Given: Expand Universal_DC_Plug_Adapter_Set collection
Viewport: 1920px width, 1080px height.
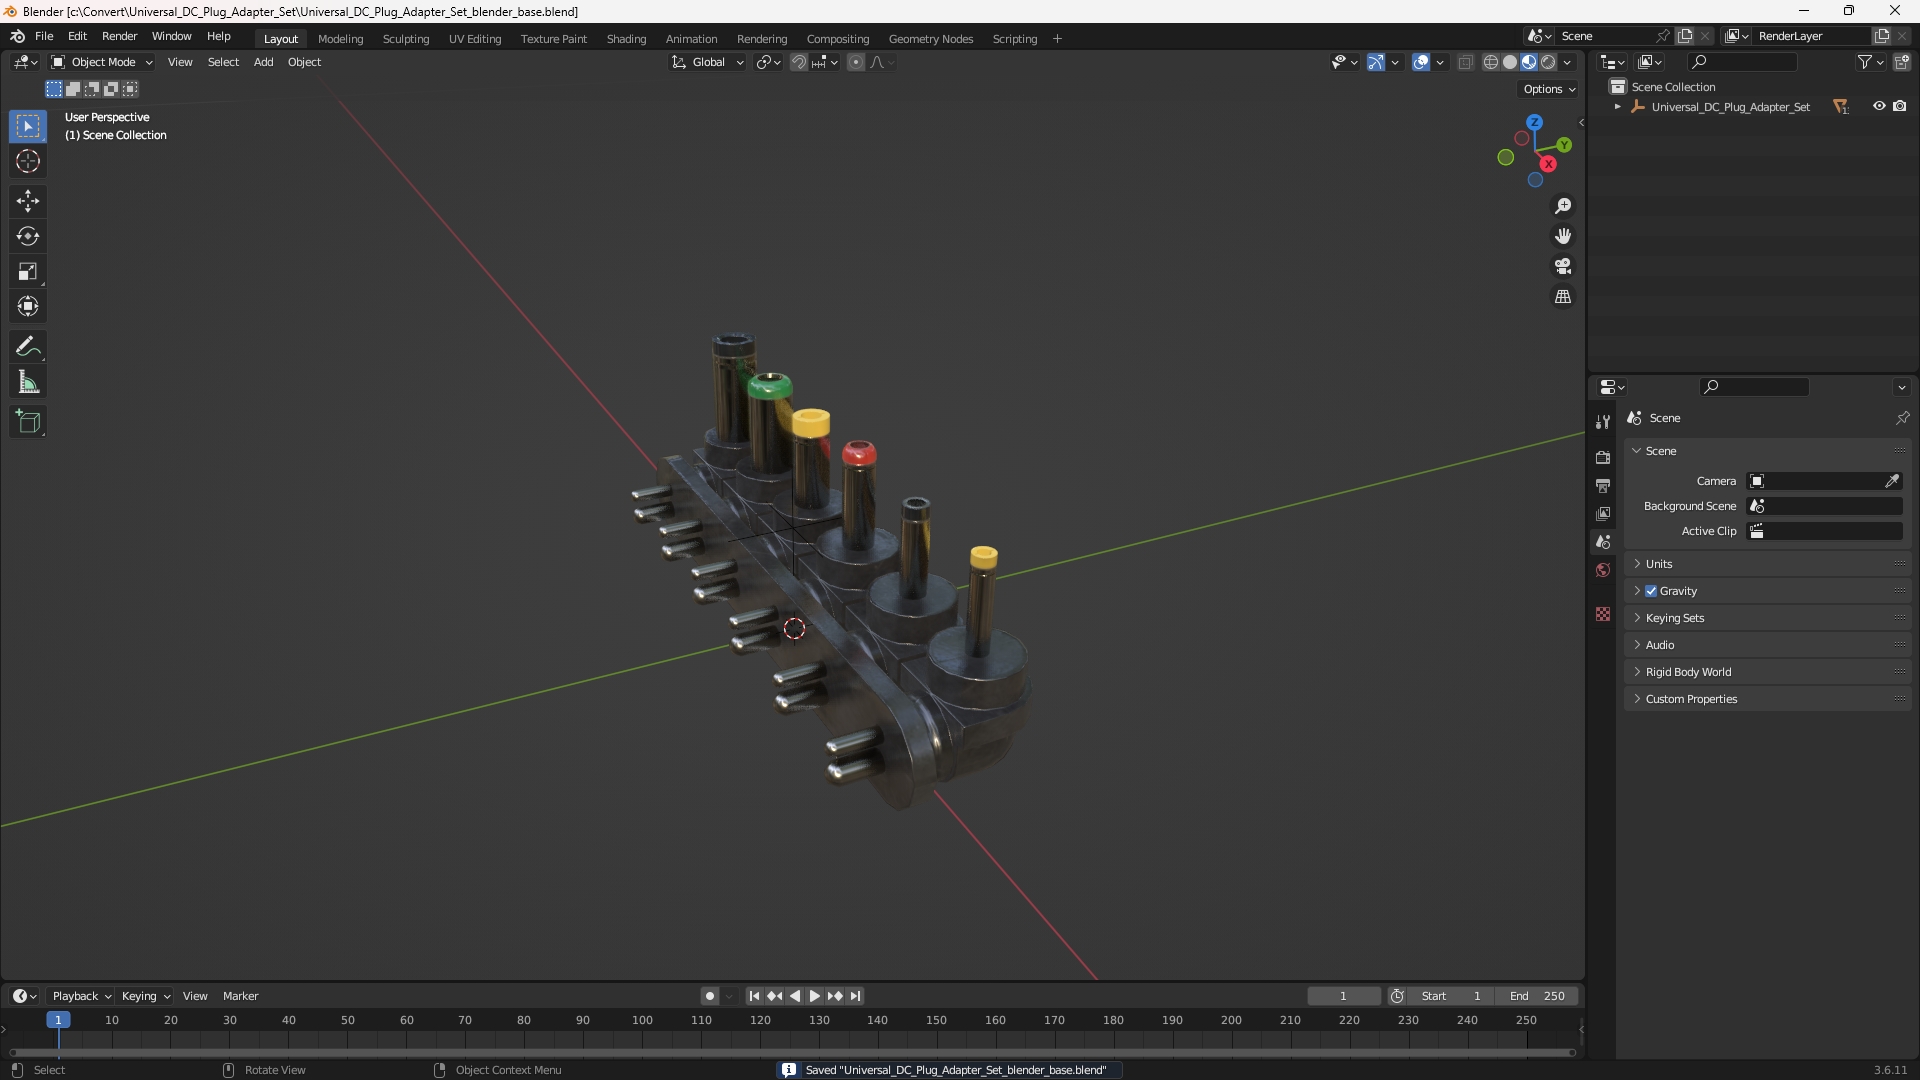Looking at the screenshot, I should click(x=1617, y=107).
